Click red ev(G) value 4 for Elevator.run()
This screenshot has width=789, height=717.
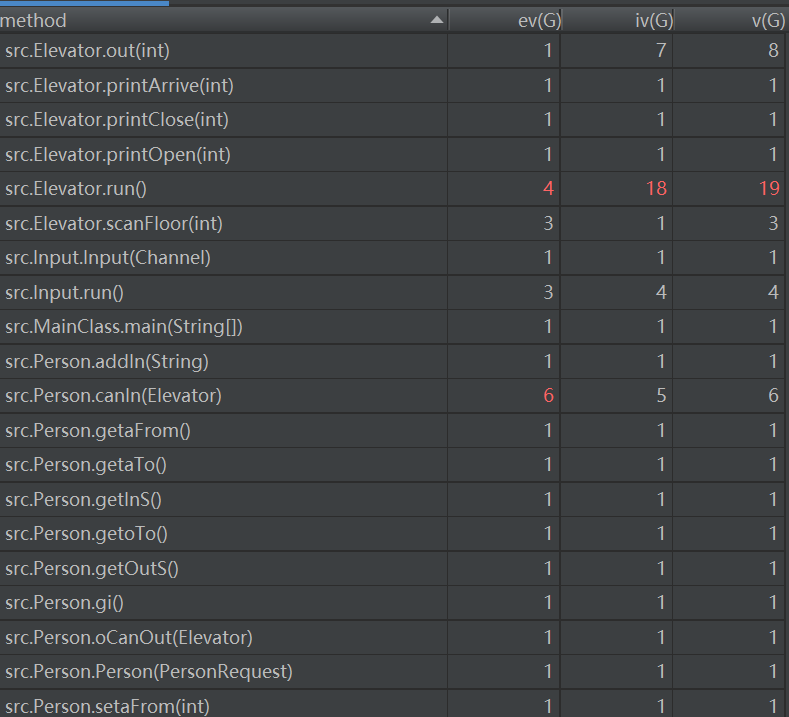(x=548, y=189)
